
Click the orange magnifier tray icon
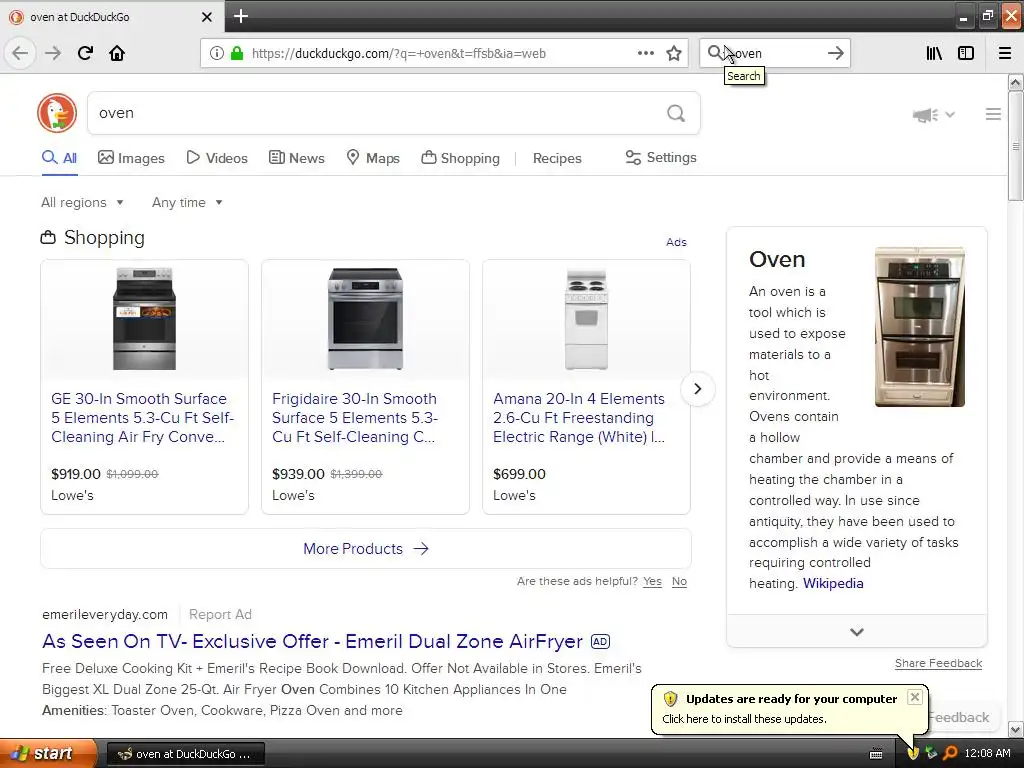pyautogui.click(x=950, y=754)
